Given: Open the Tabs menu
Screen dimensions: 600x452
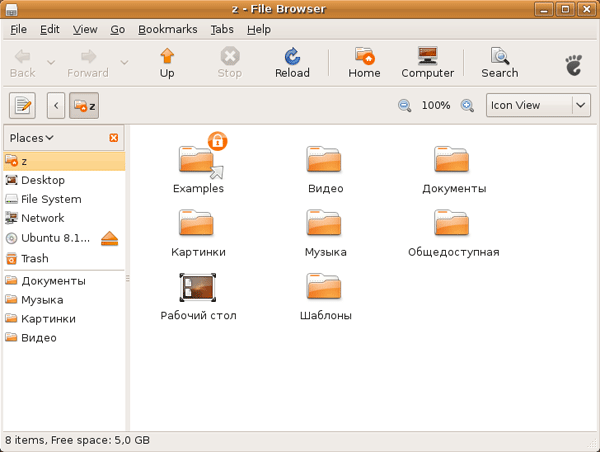Looking at the screenshot, I should click(x=222, y=30).
